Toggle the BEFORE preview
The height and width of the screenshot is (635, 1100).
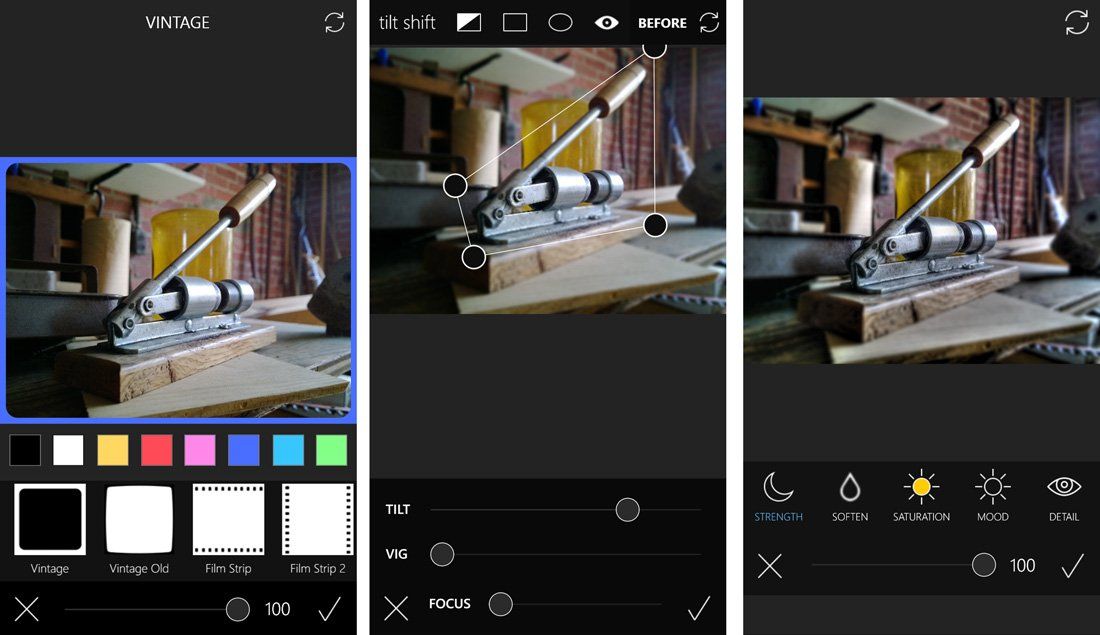coord(661,21)
